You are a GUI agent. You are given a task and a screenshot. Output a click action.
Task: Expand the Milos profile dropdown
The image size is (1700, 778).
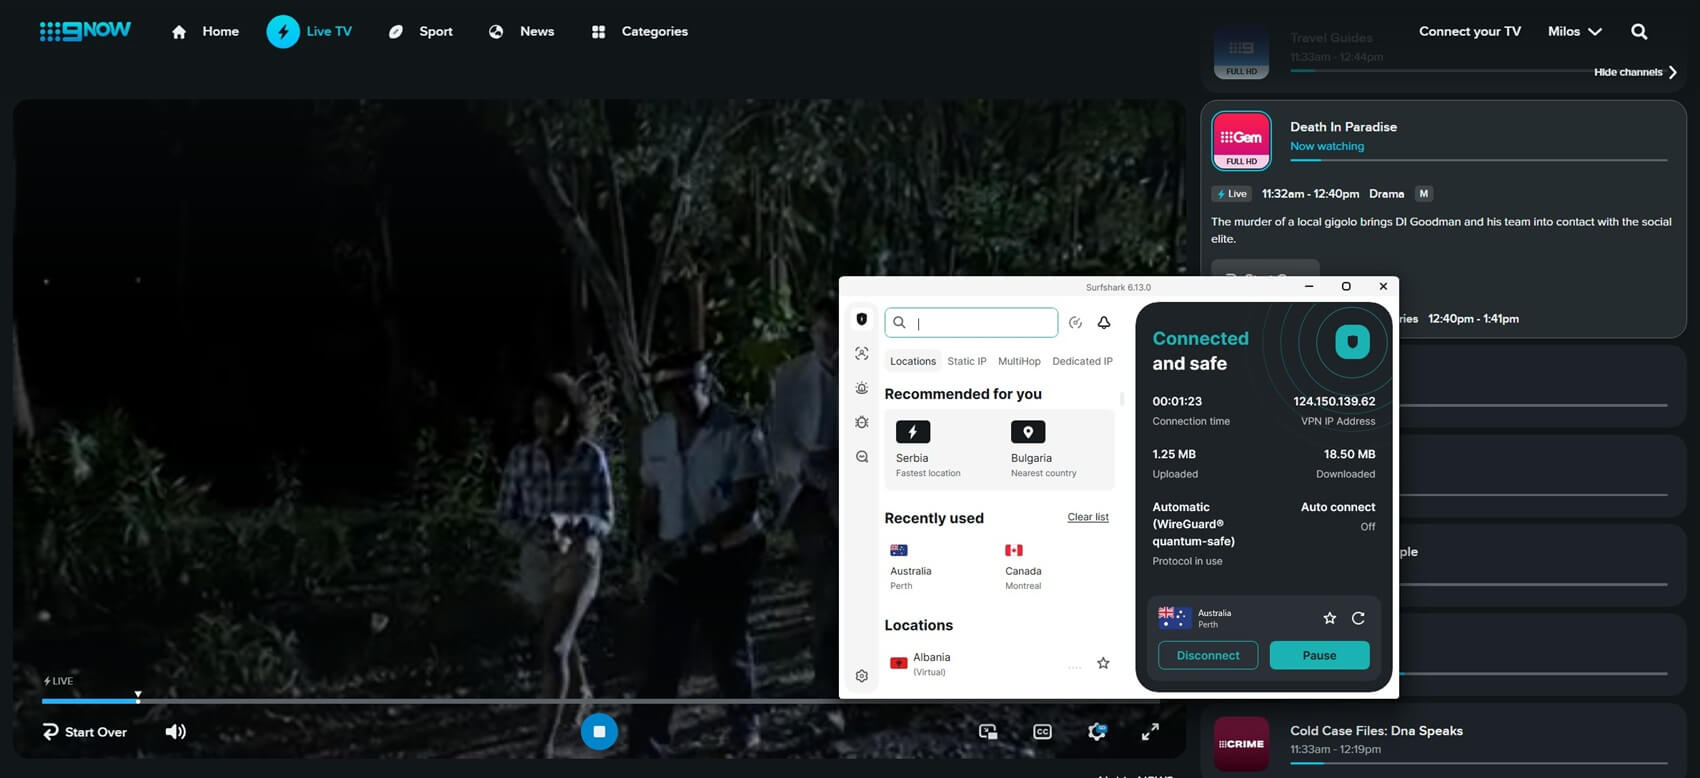[x=1575, y=31]
